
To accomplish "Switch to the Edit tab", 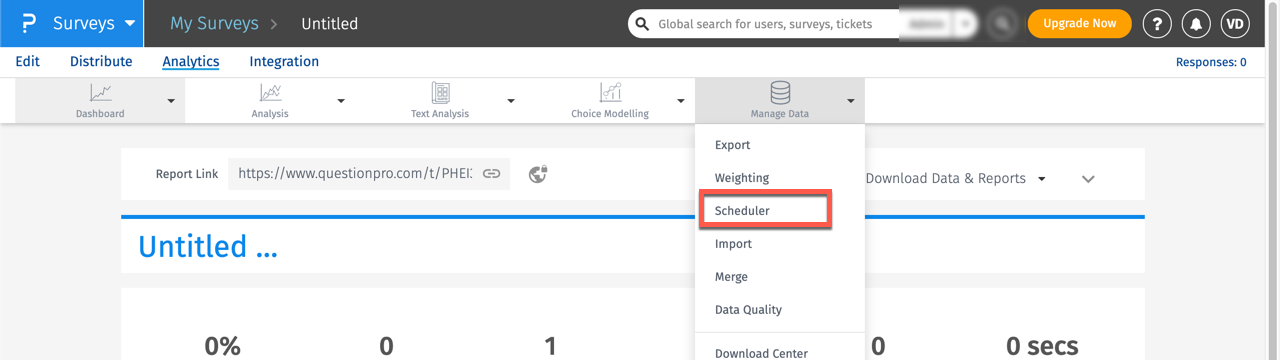I will (x=28, y=62).
